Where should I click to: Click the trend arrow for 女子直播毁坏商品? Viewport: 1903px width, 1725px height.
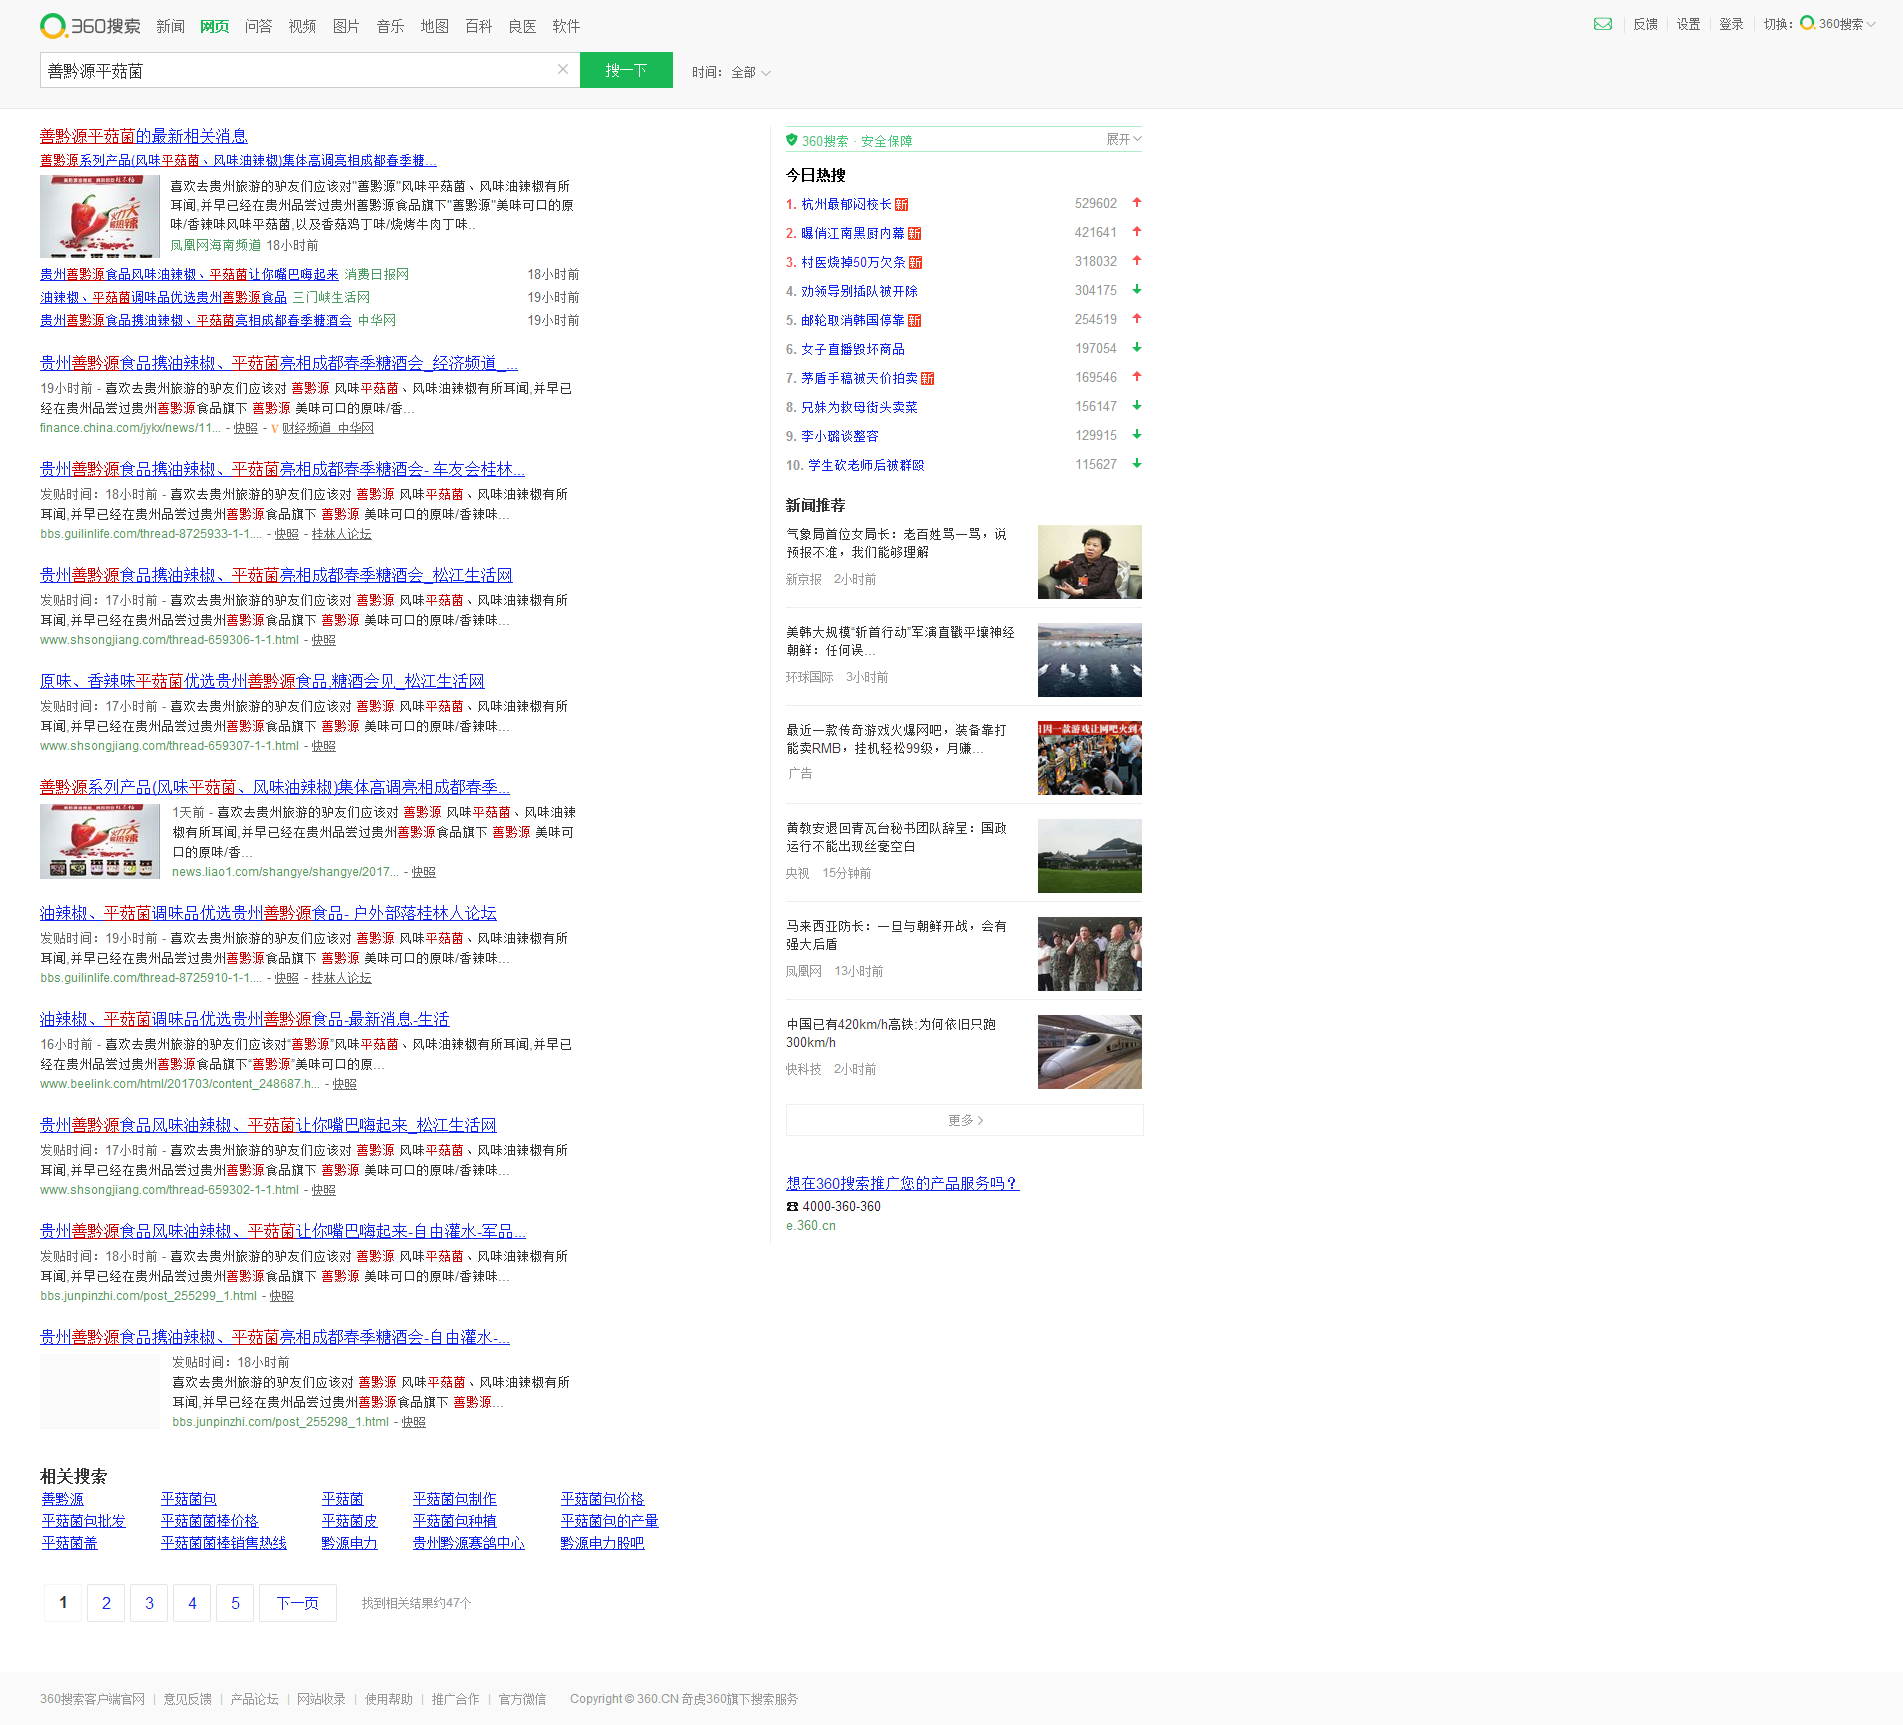click(1137, 348)
